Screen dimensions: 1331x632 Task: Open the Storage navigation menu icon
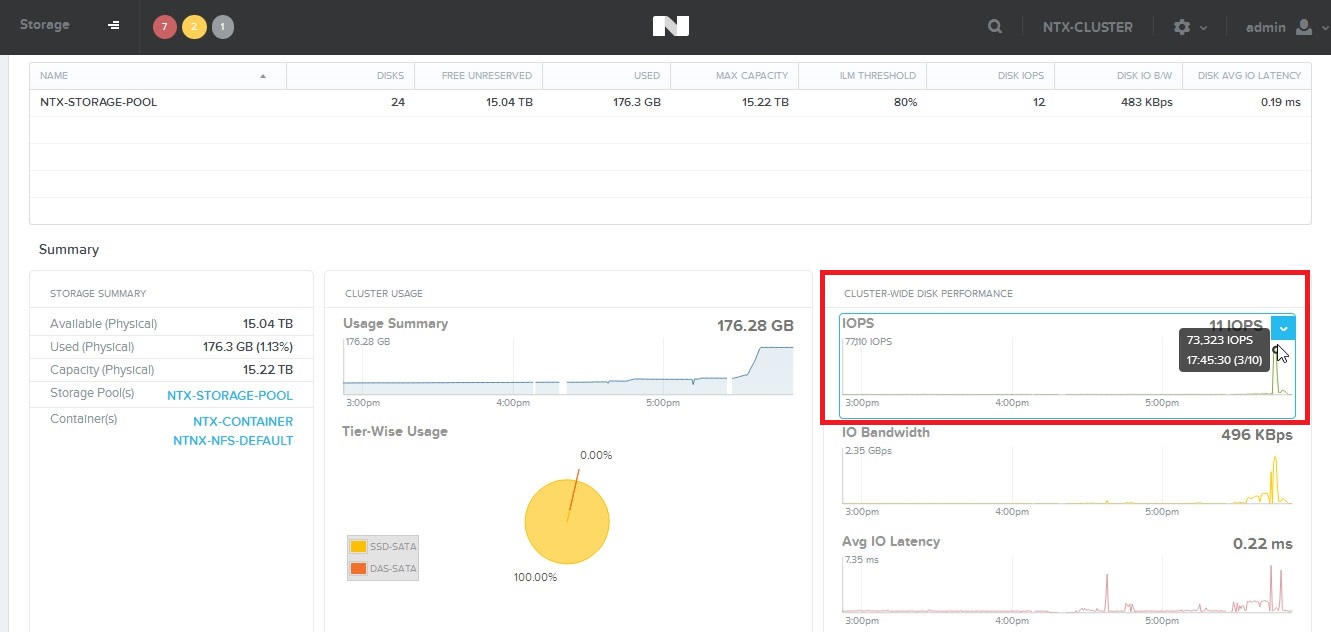pos(114,26)
